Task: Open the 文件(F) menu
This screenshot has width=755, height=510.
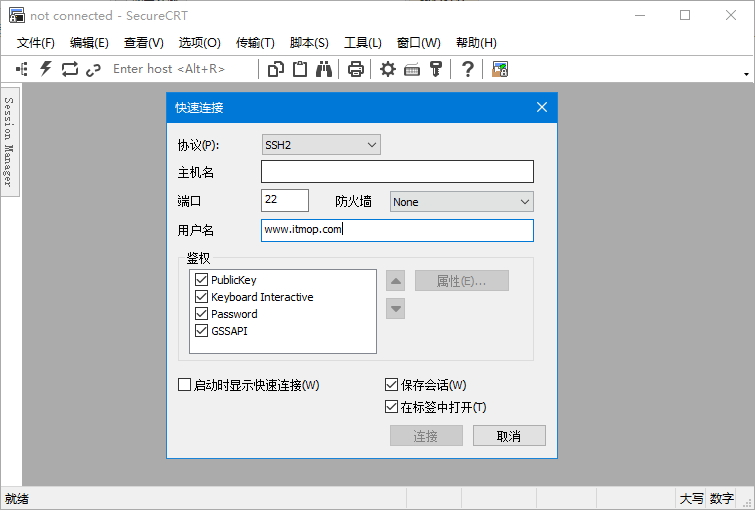Action: 36,43
